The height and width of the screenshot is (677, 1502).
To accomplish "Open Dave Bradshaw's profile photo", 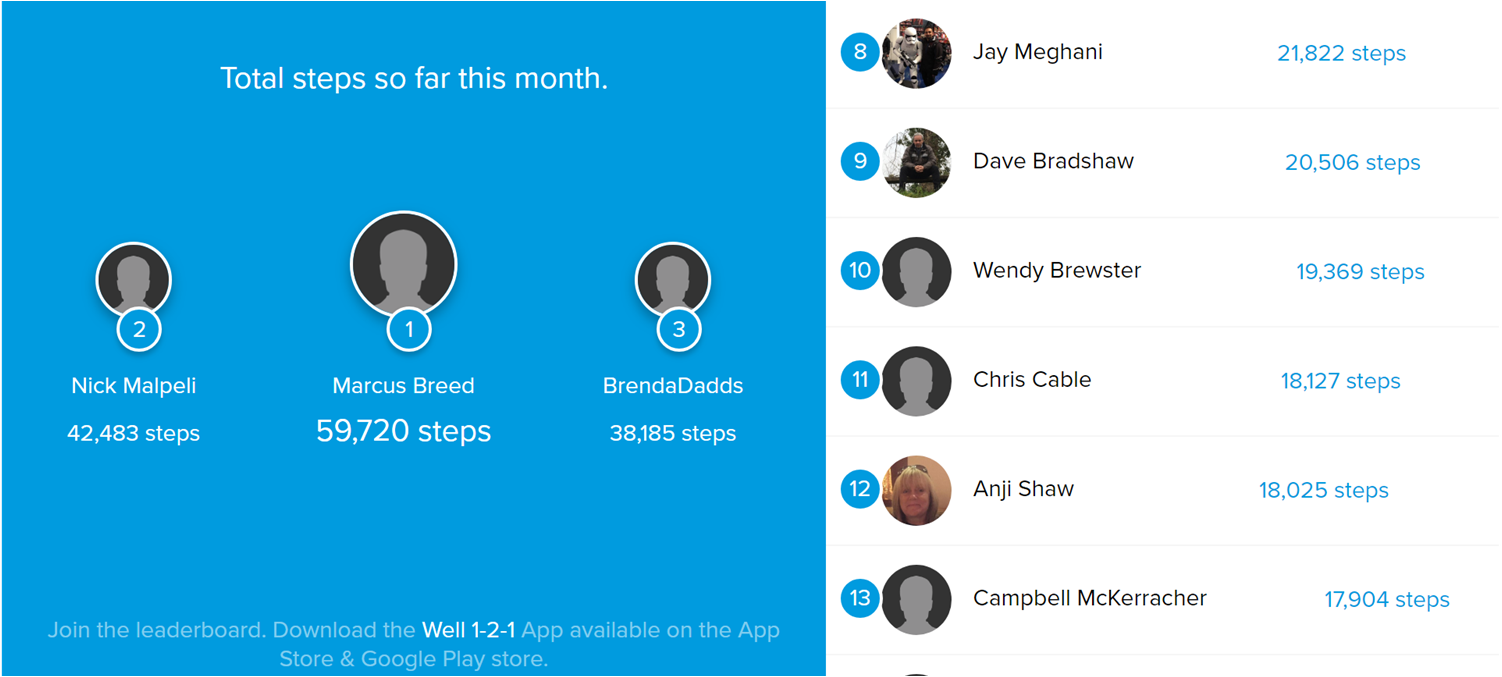I will [917, 162].
